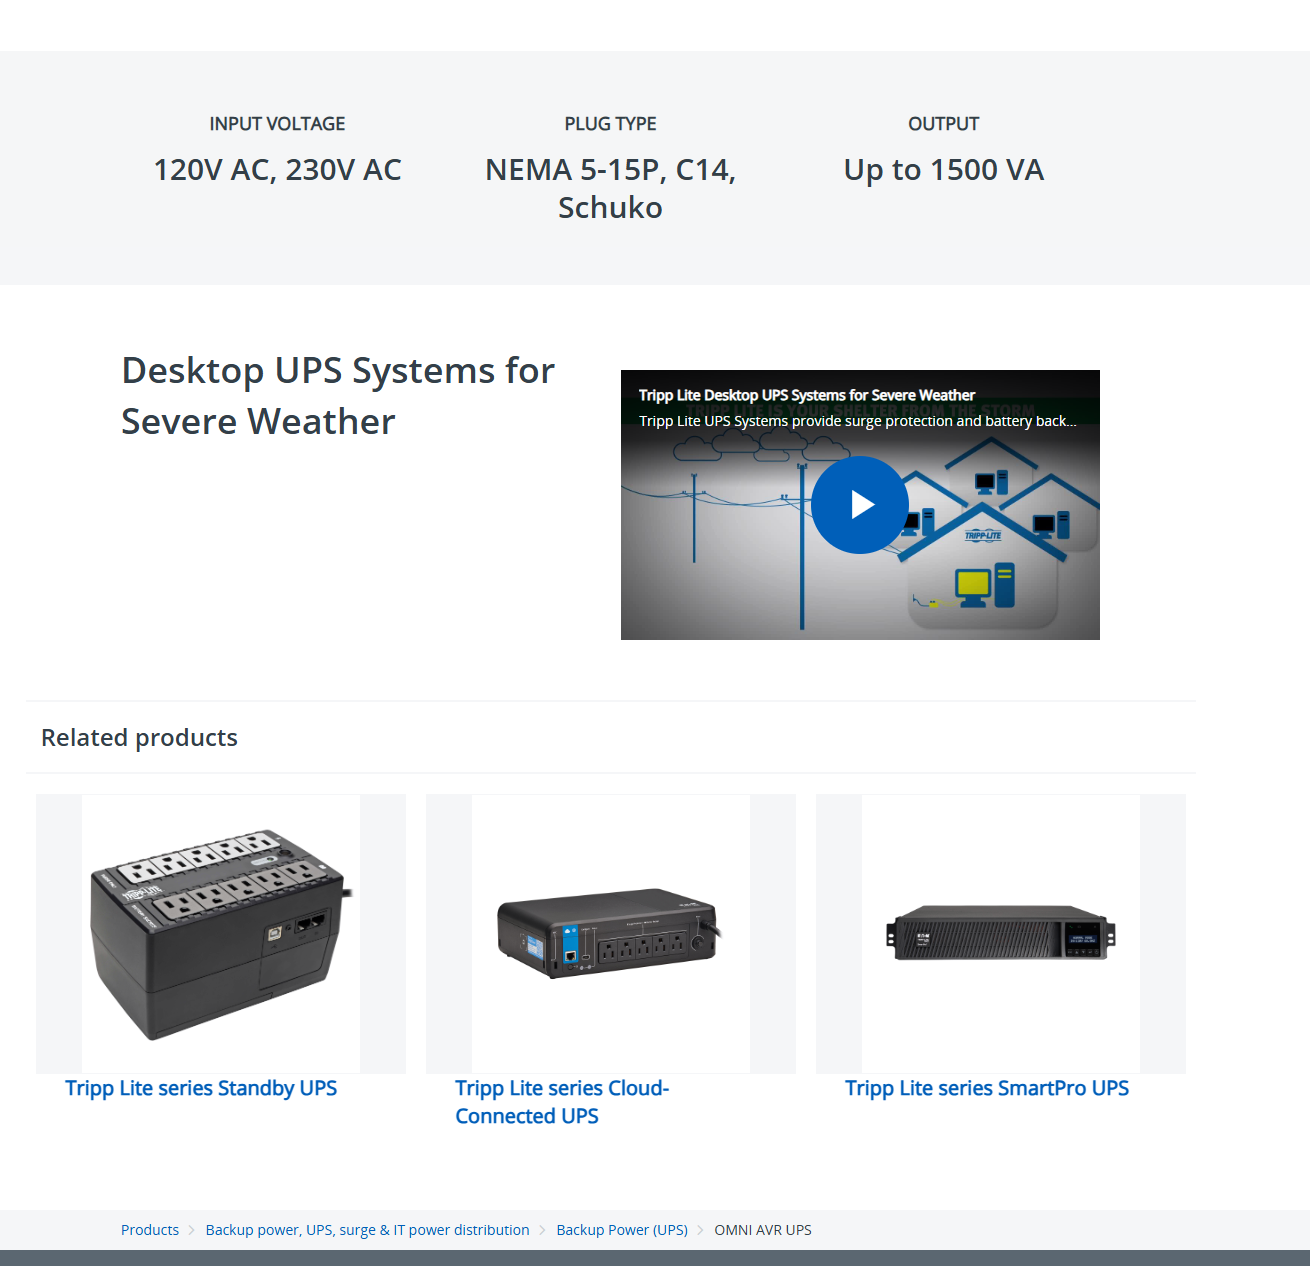Viewport: 1310px width, 1266px height.
Task: Follow the 'Tripp Lite series Cloud-Connected UPS' link
Action: 561,1102
